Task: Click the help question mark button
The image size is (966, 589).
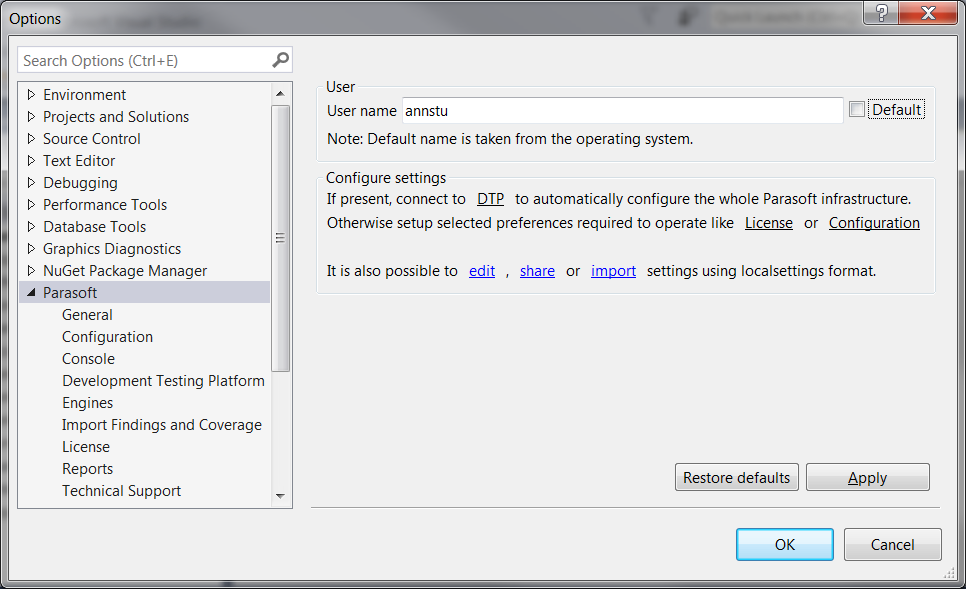Action: point(882,12)
